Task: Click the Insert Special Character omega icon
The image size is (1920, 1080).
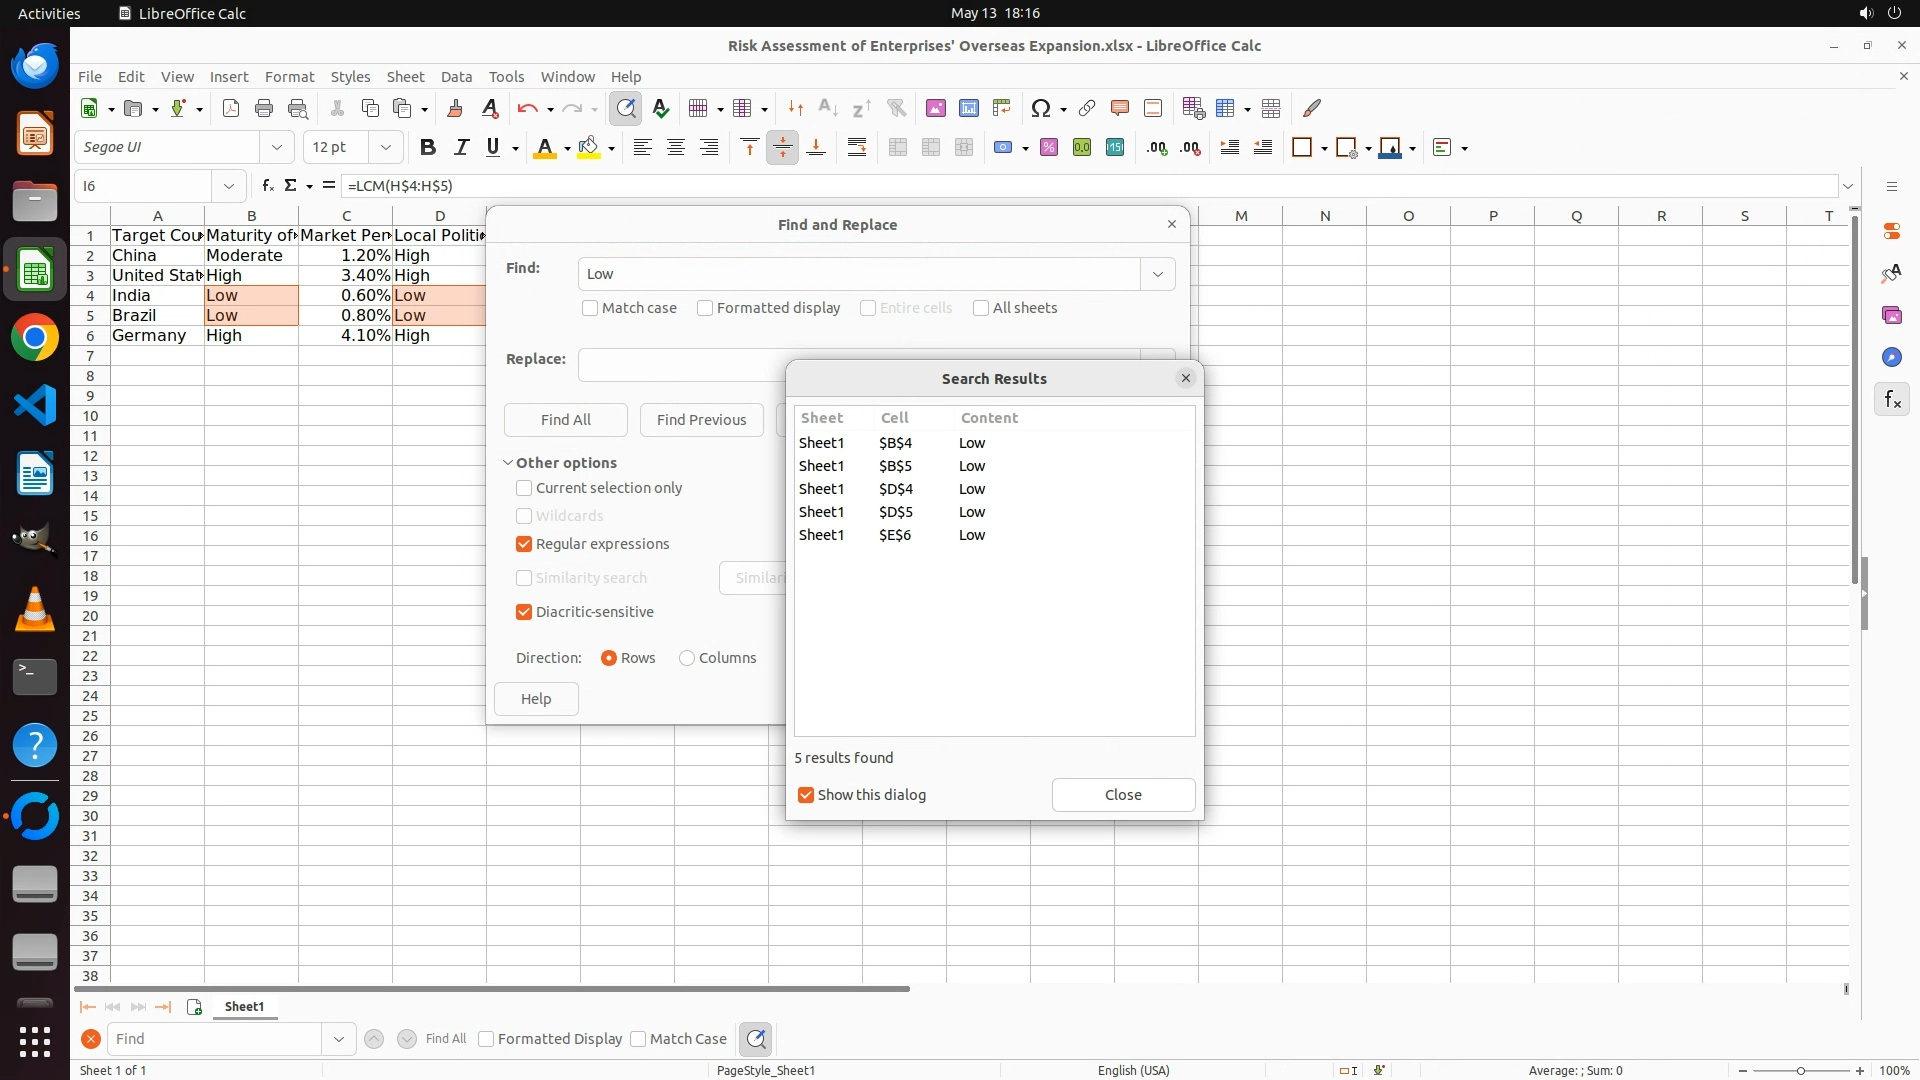Action: point(1040,108)
